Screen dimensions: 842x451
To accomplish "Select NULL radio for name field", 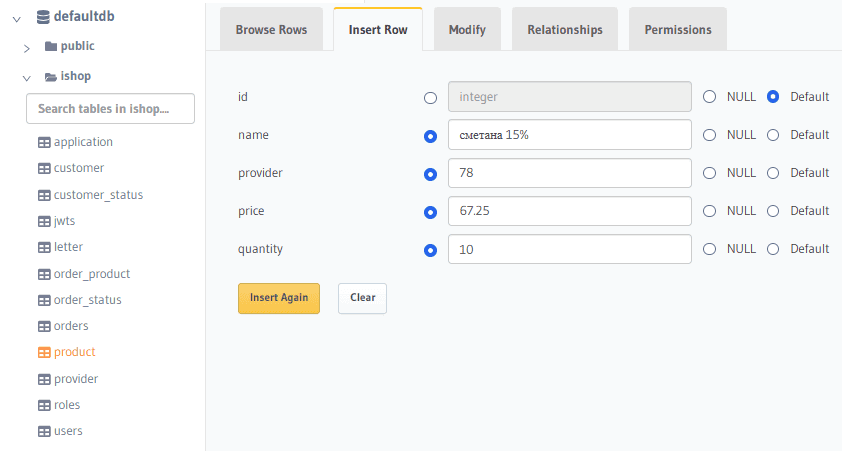I will point(710,135).
